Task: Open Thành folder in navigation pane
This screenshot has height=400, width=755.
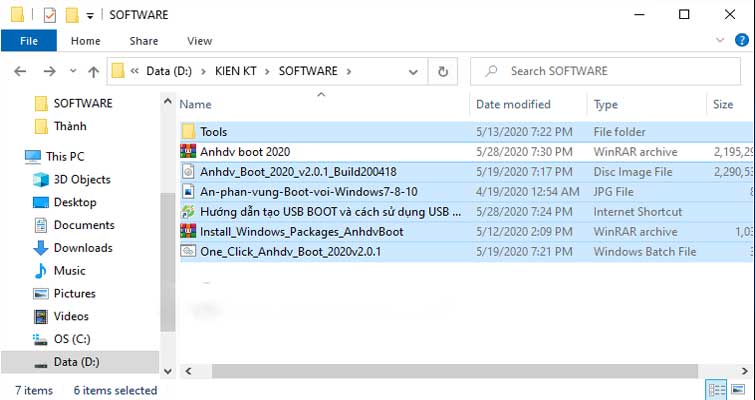Action: pos(70,127)
